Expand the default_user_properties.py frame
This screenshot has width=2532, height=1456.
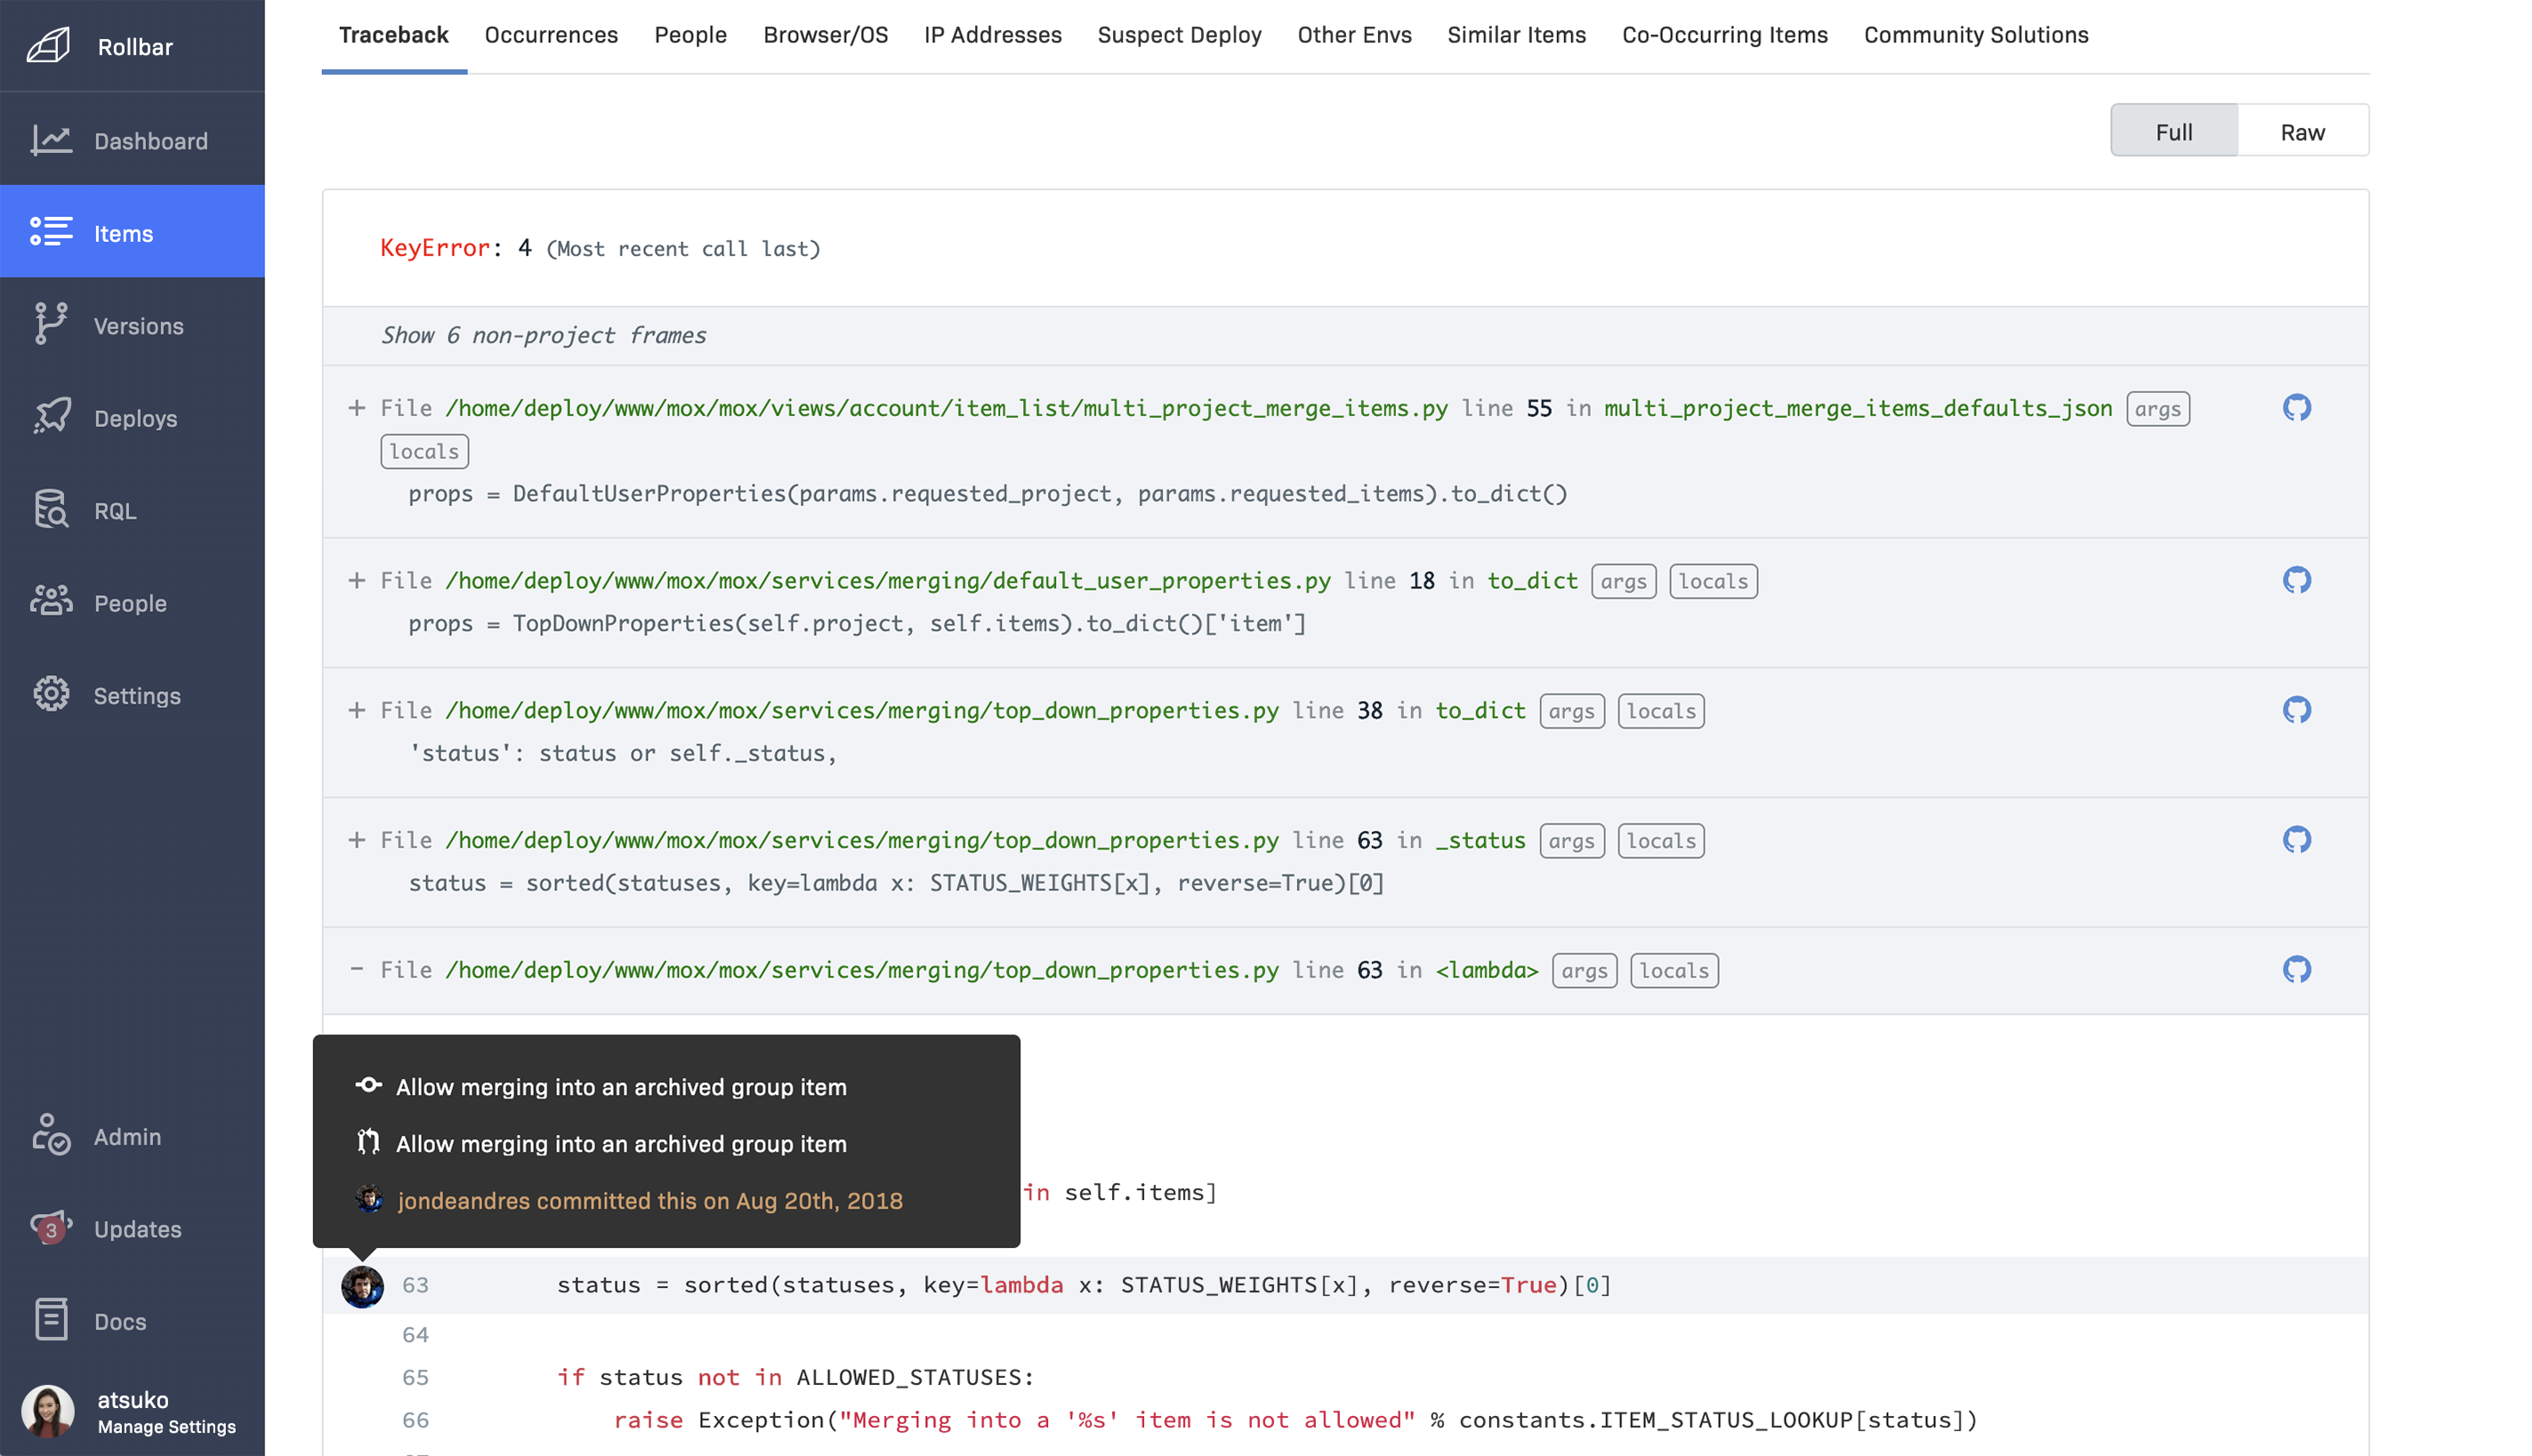357,580
